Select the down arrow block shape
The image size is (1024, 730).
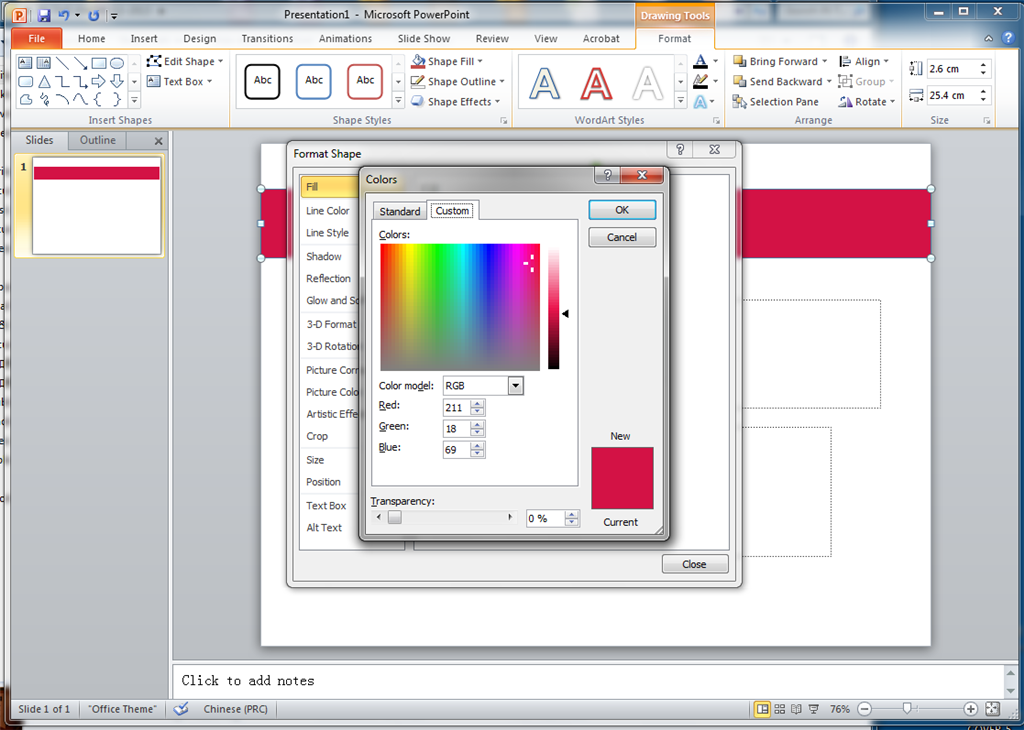point(117,82)
